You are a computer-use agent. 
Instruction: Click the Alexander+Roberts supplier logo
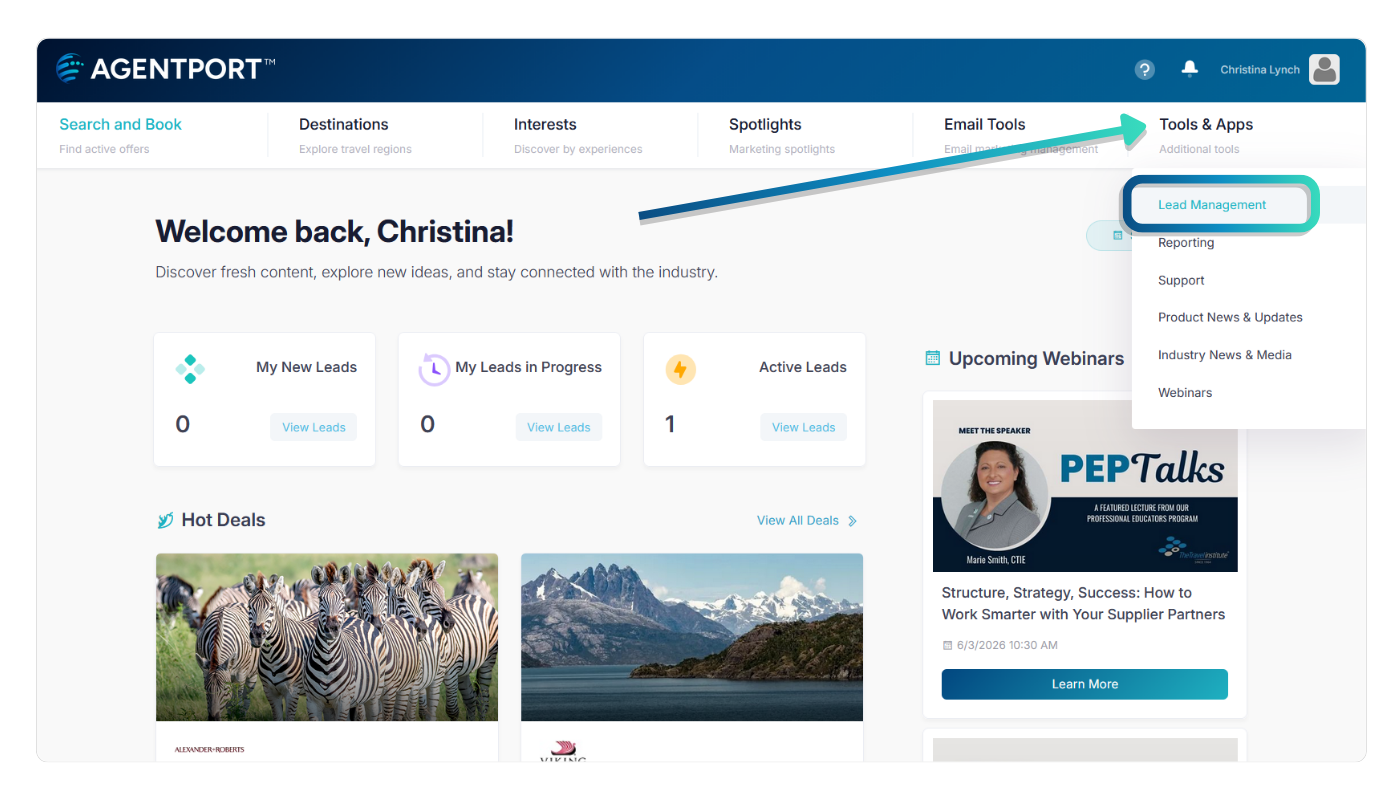(209, 749)
